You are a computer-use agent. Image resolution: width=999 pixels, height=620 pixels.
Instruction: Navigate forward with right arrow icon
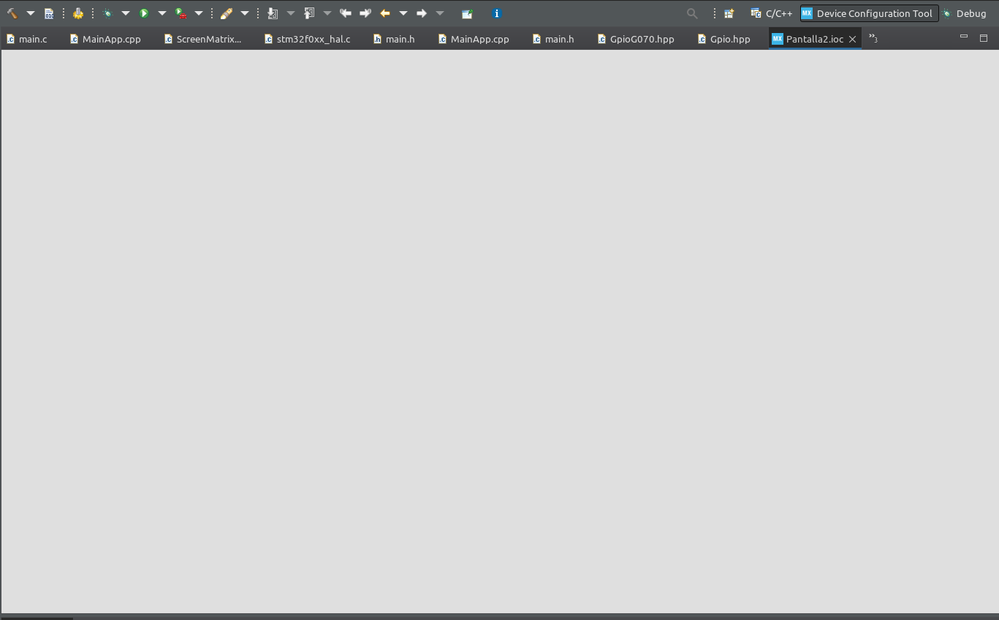click(x=421, y=13)
